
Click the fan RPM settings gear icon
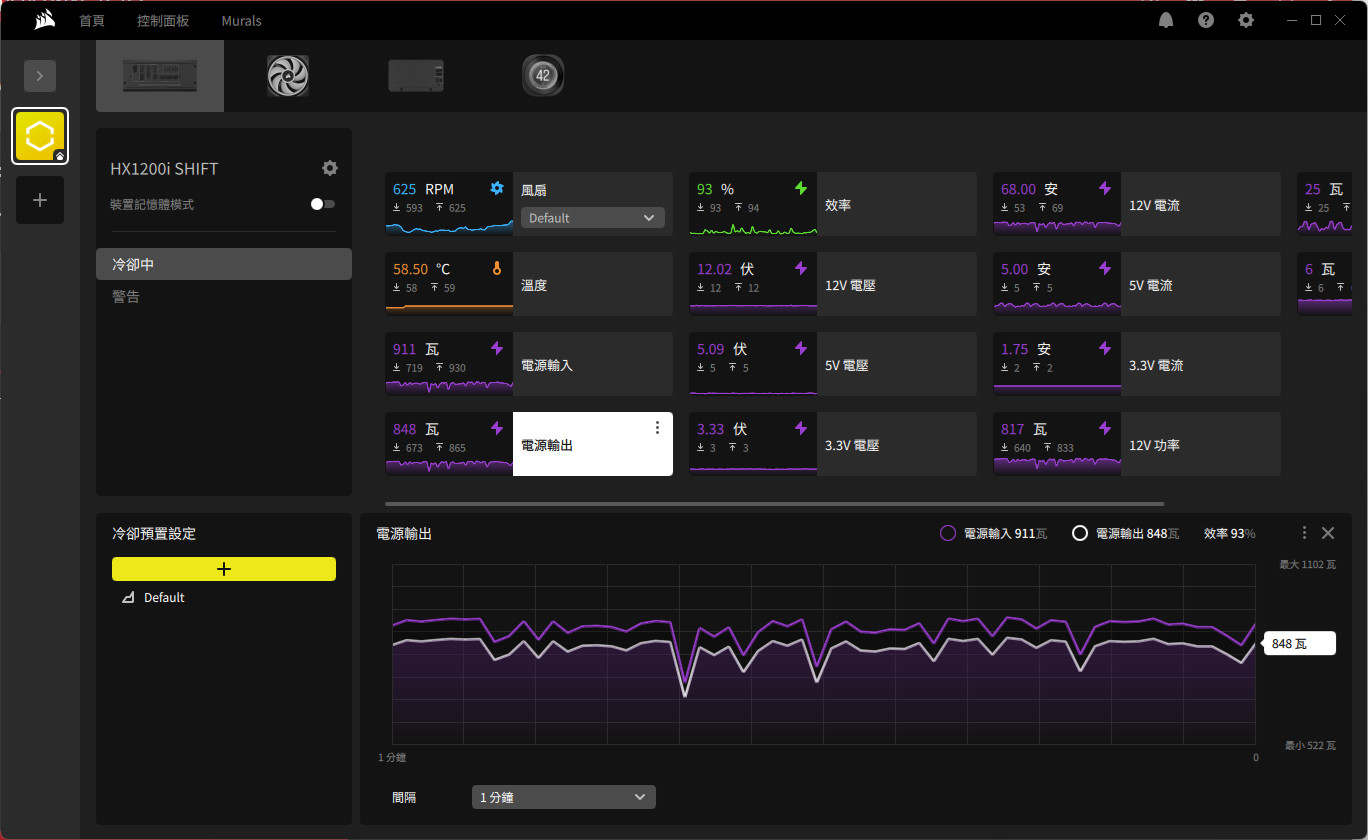pyautogui.click(x=497, y=188)
